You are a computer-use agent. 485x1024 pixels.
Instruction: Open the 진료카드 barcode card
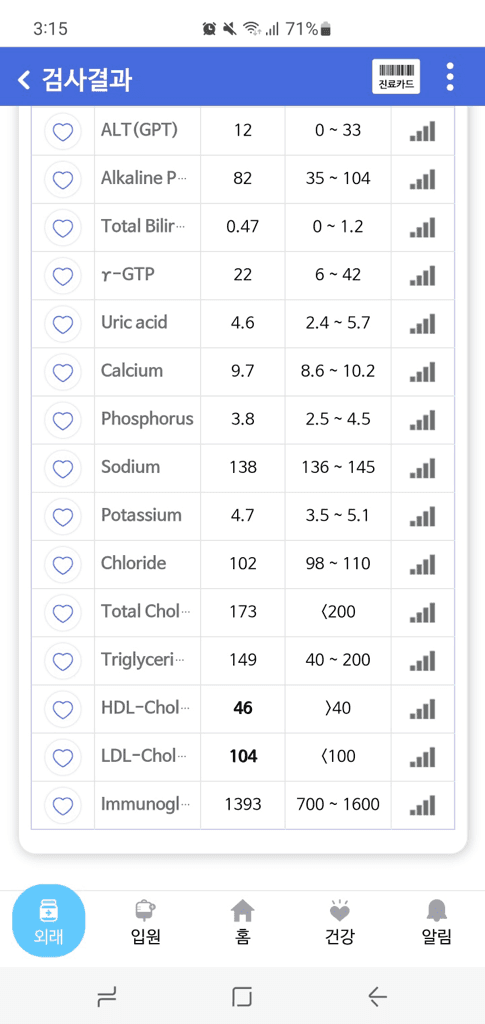point(396,77)
